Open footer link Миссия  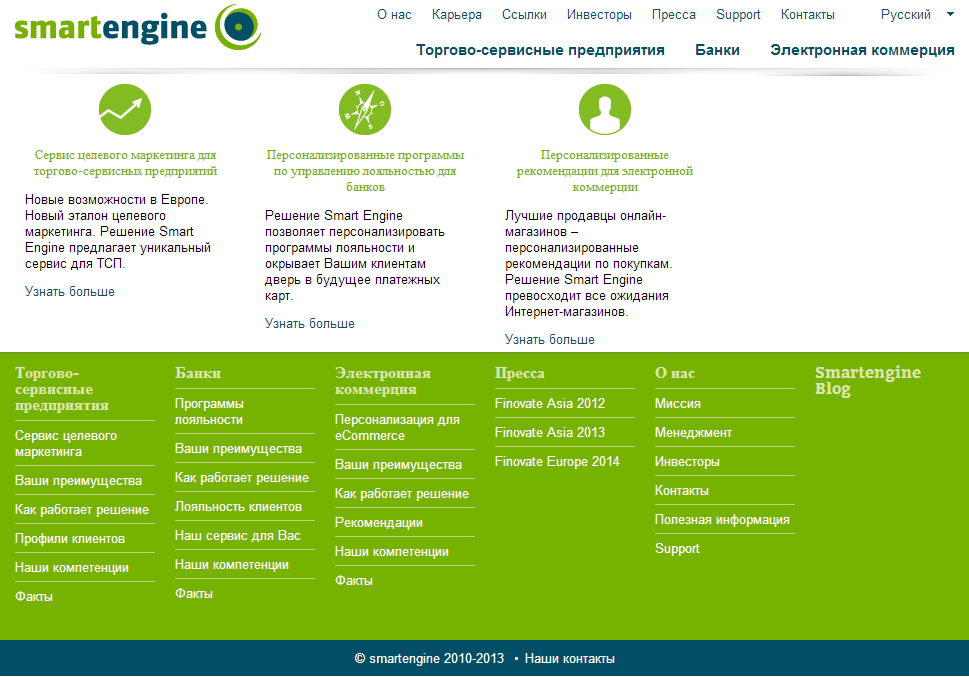coord(678,403)
